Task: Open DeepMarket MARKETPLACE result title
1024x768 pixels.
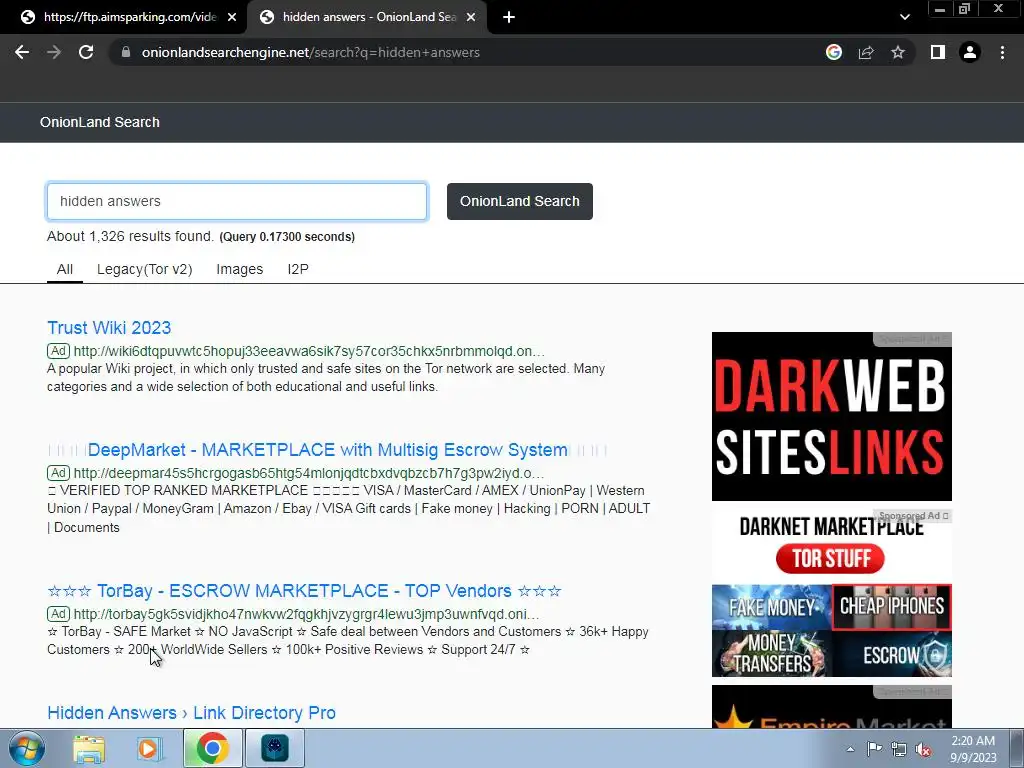Action: [x=327, y=450]
